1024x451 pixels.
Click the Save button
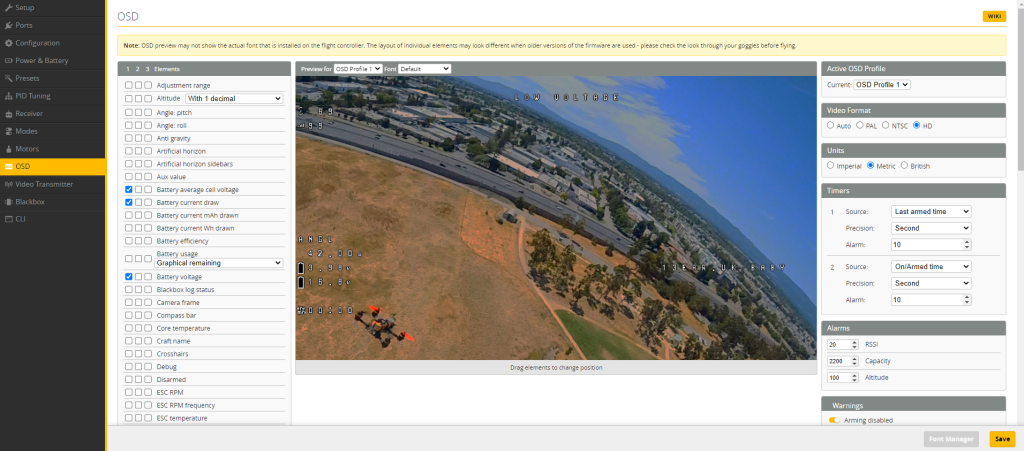[1001, 439]
